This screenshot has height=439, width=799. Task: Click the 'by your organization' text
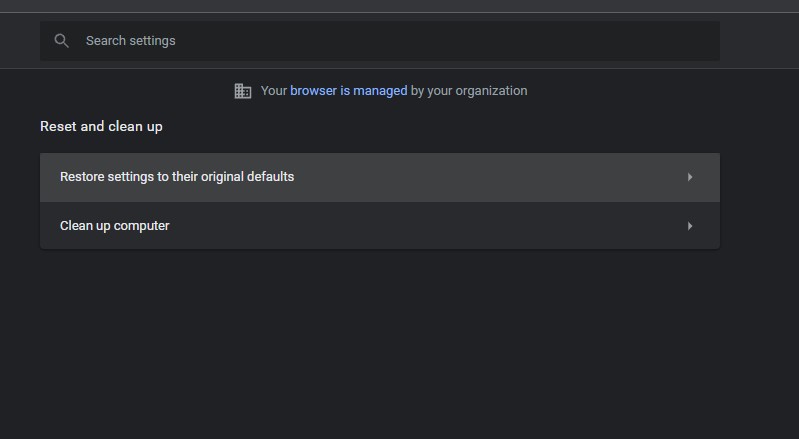click(469, 91)
